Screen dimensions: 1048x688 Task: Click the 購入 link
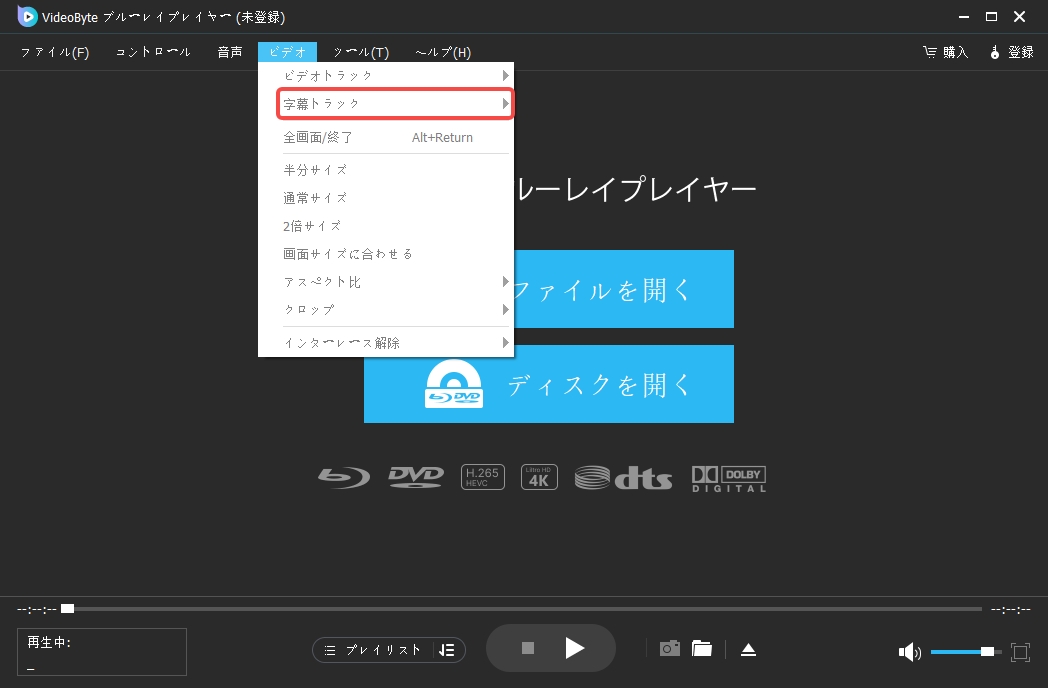coord(956,52)
